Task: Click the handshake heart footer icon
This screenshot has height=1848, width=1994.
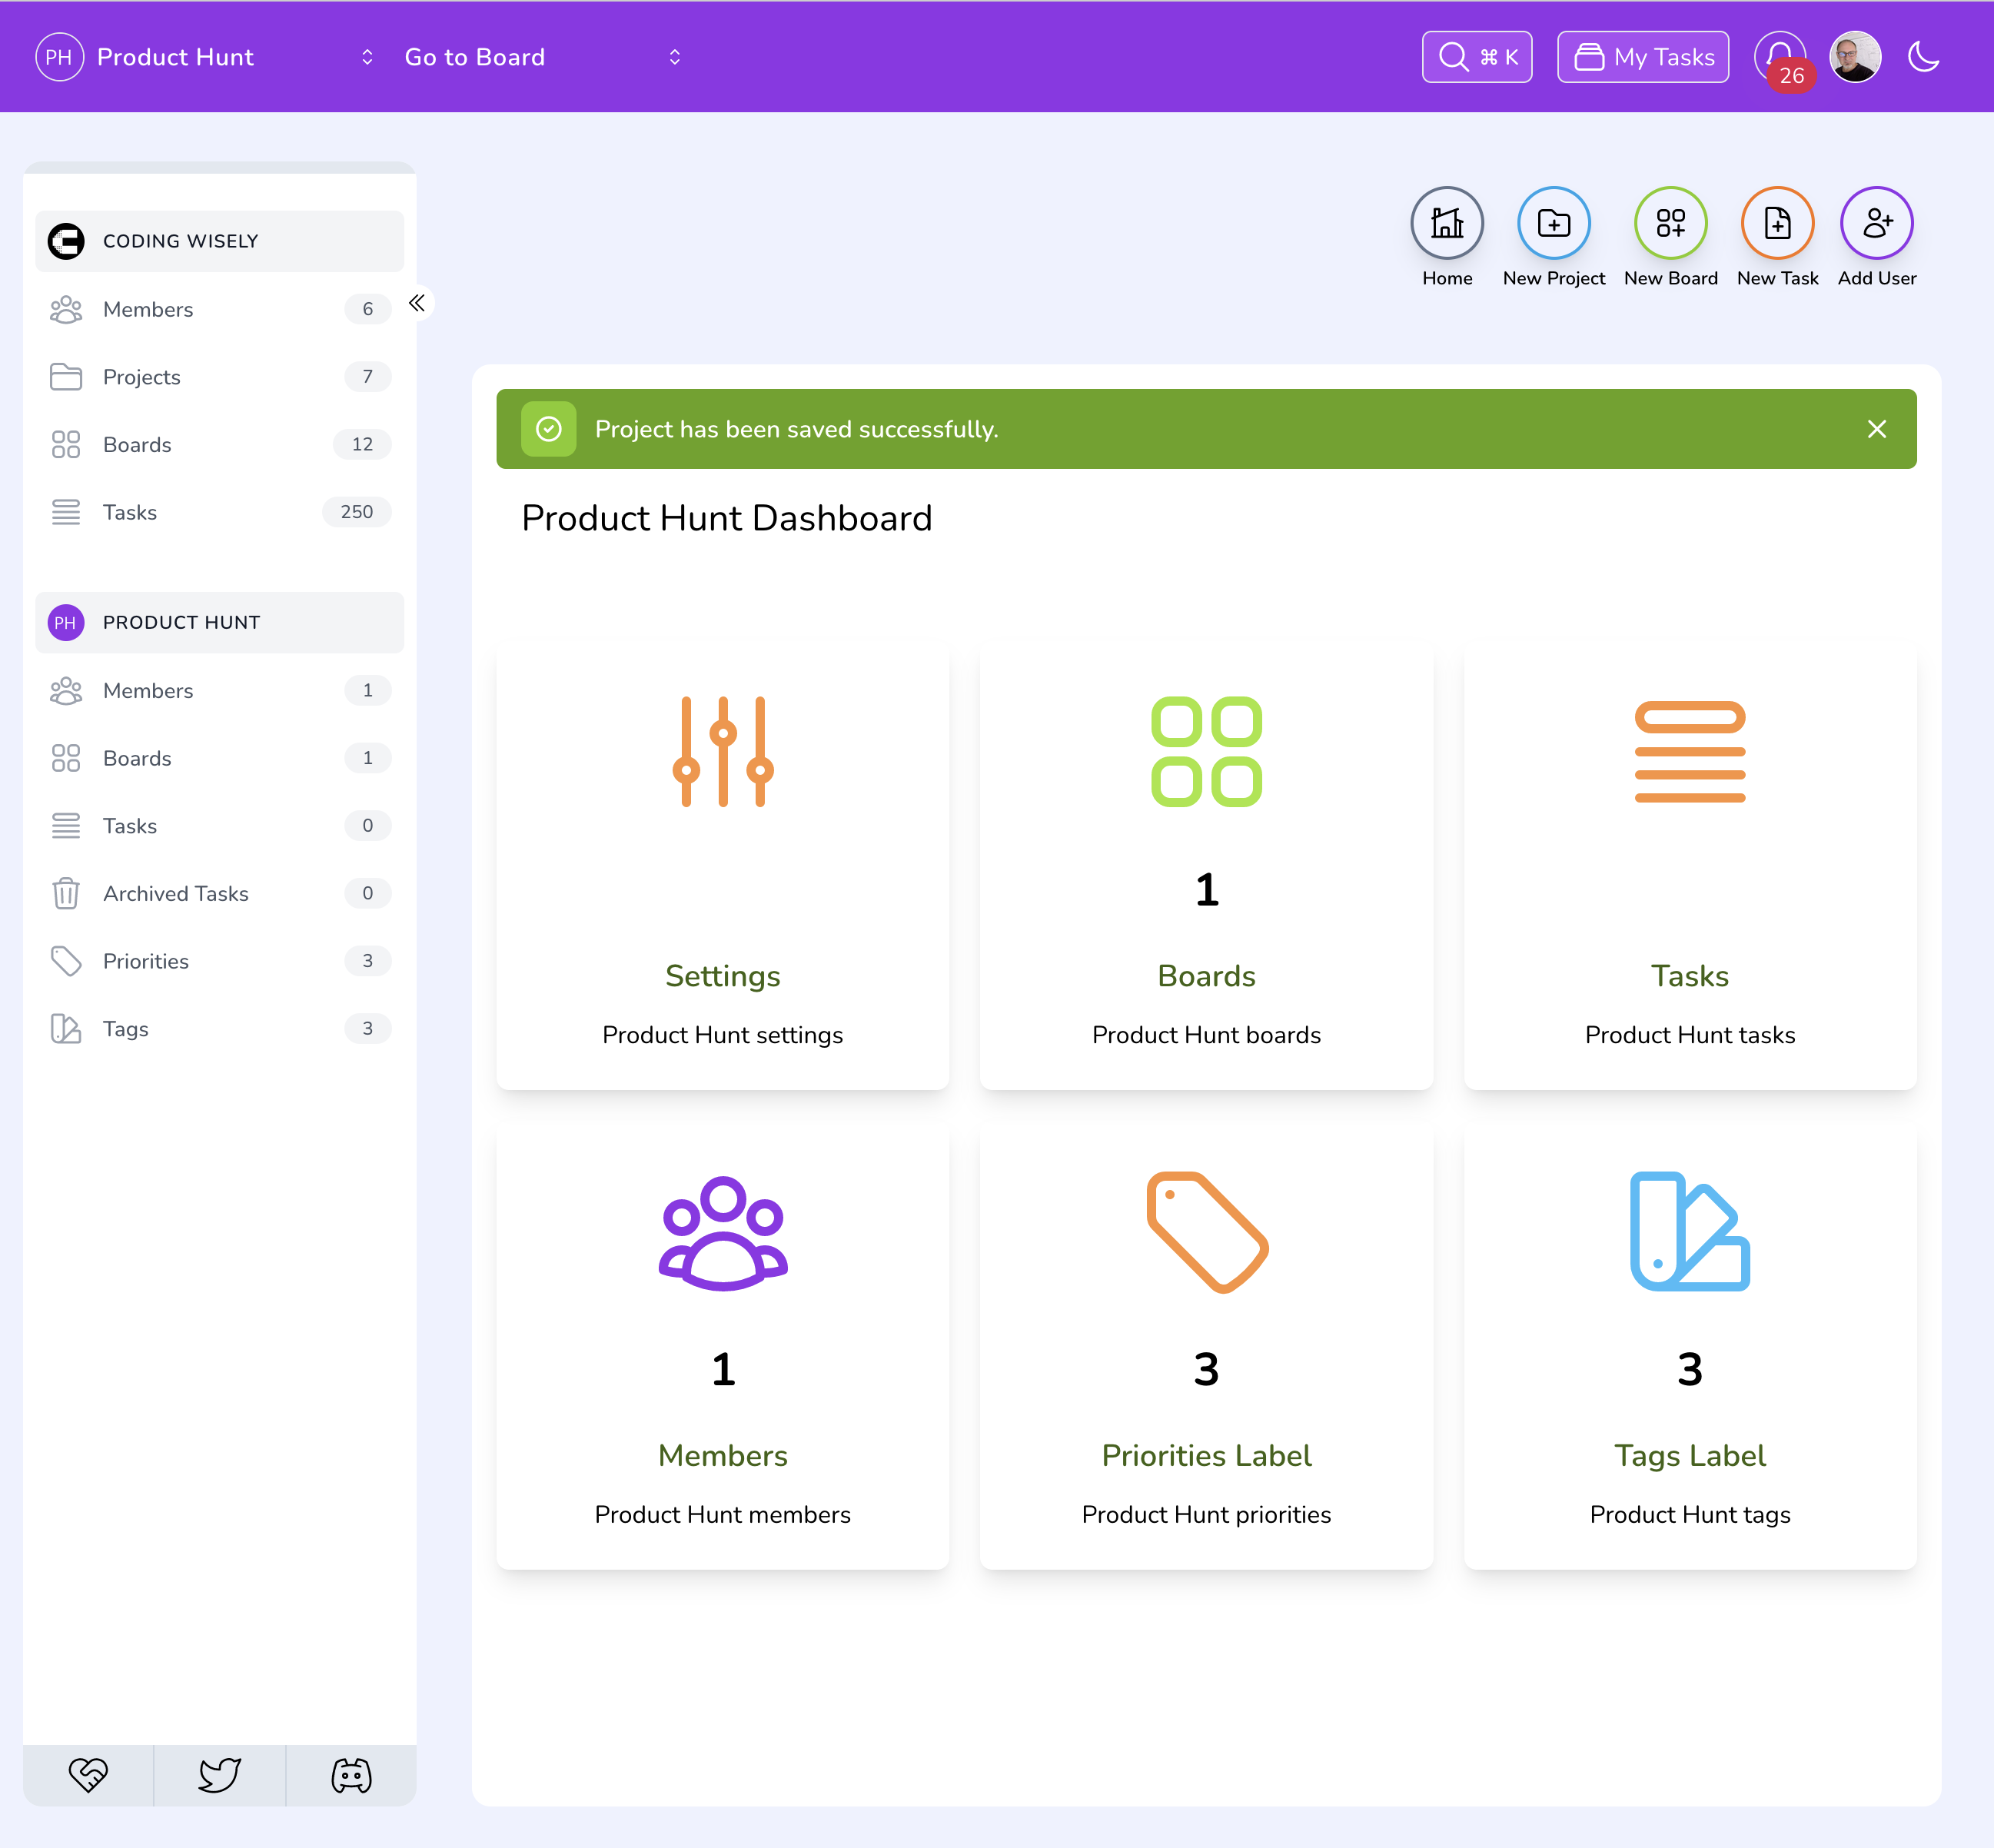Action: tap(88, 1775)
